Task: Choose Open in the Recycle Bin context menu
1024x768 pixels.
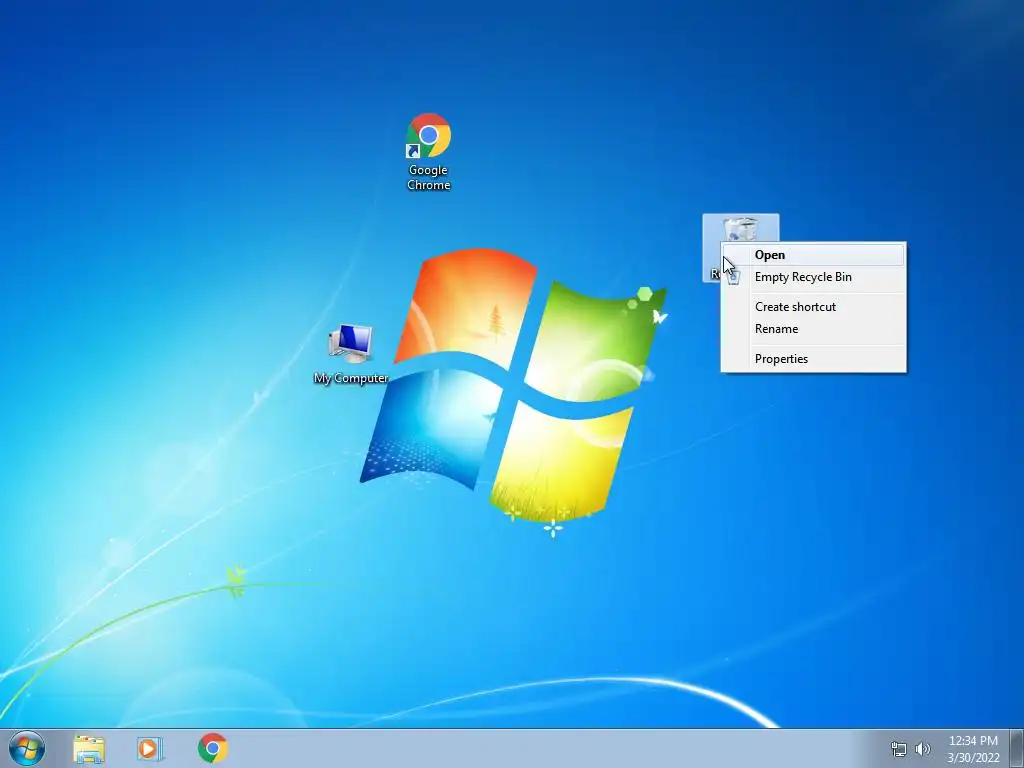Action: [x=813, y=255]
